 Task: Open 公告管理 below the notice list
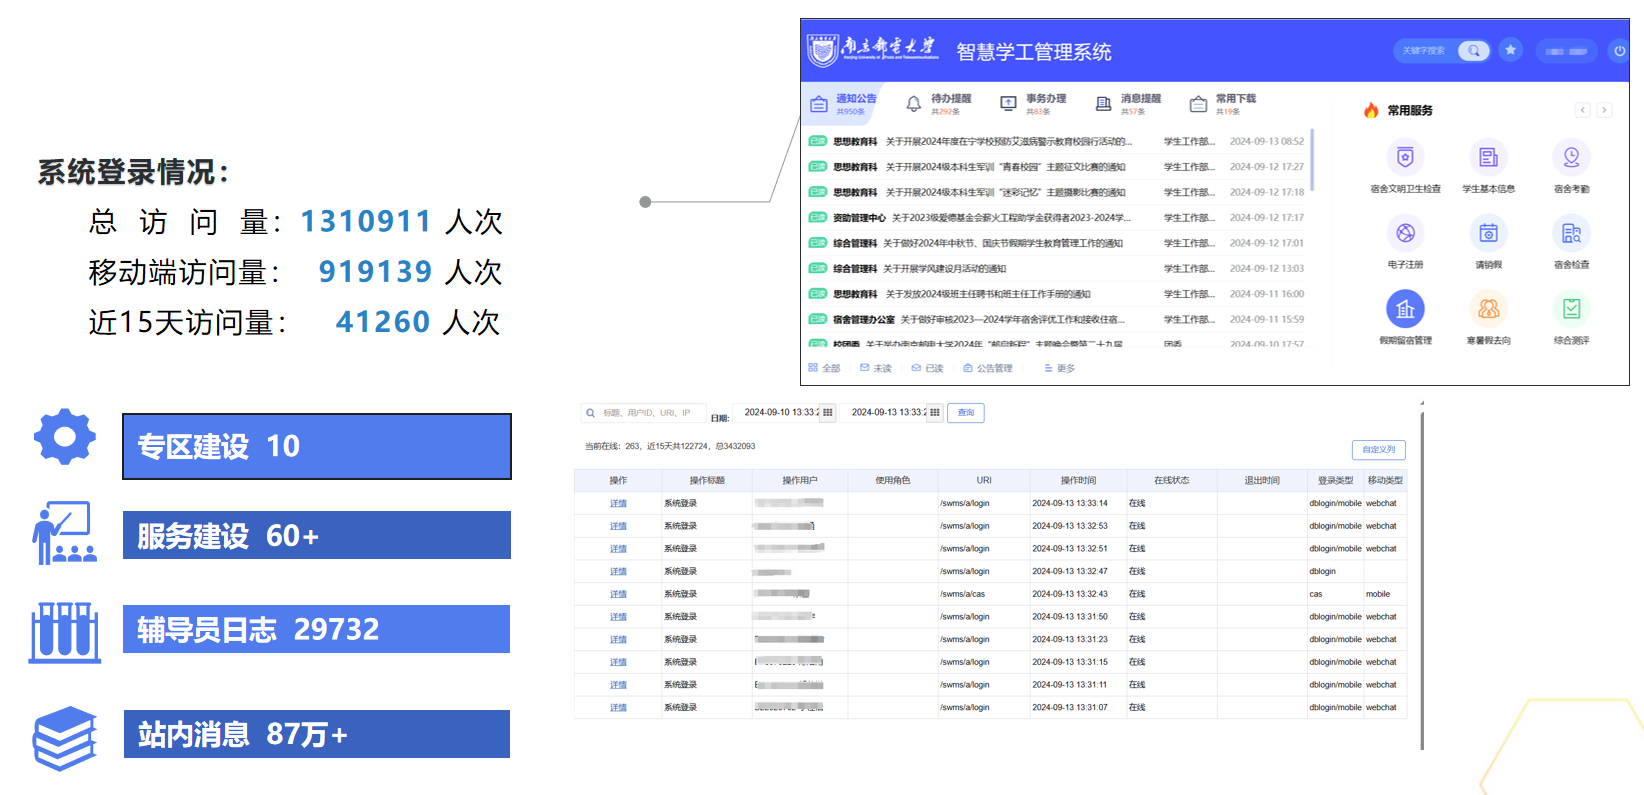[x=988, y=368]
